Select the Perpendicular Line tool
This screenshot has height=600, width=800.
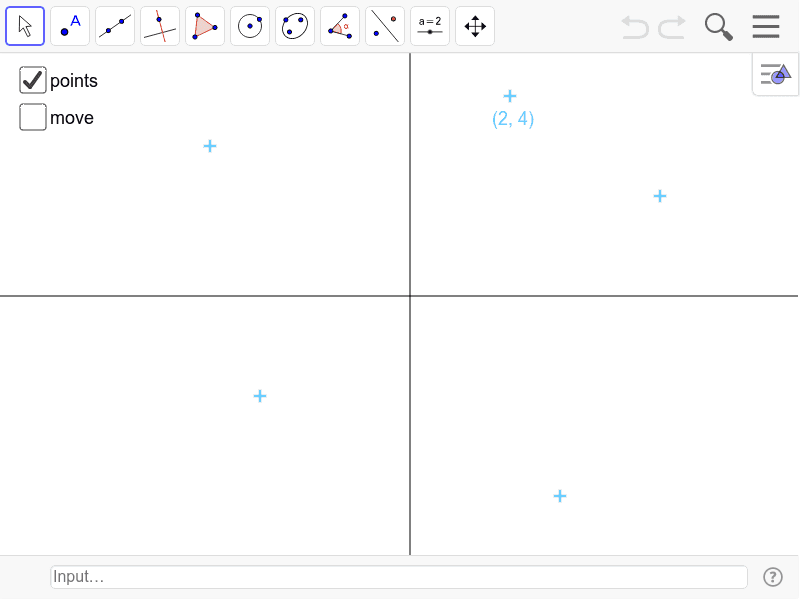[x=160, y=26]
